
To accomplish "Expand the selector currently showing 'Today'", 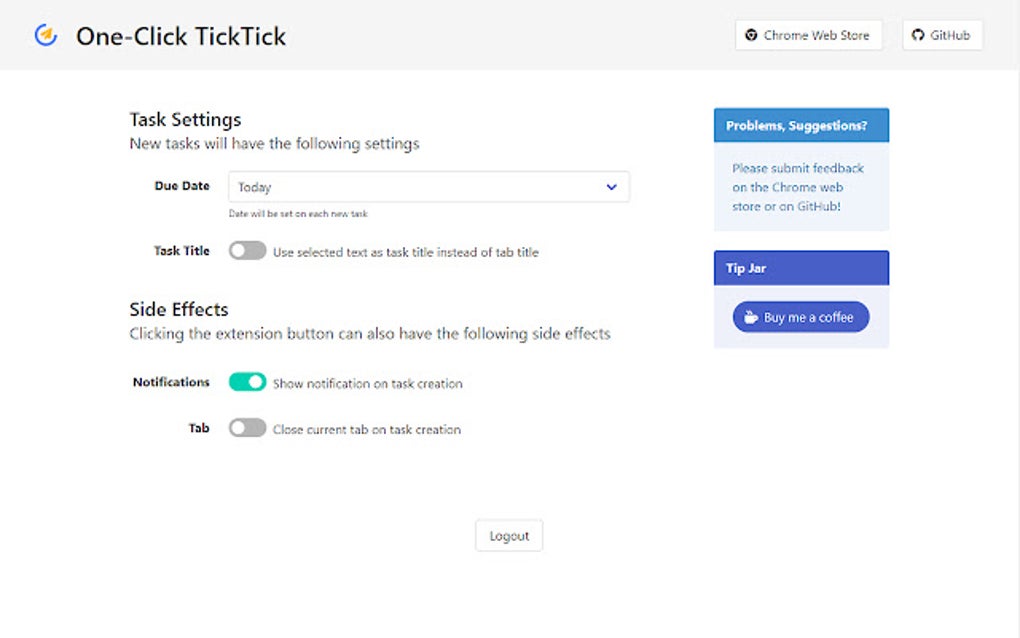I will [428, 187].
